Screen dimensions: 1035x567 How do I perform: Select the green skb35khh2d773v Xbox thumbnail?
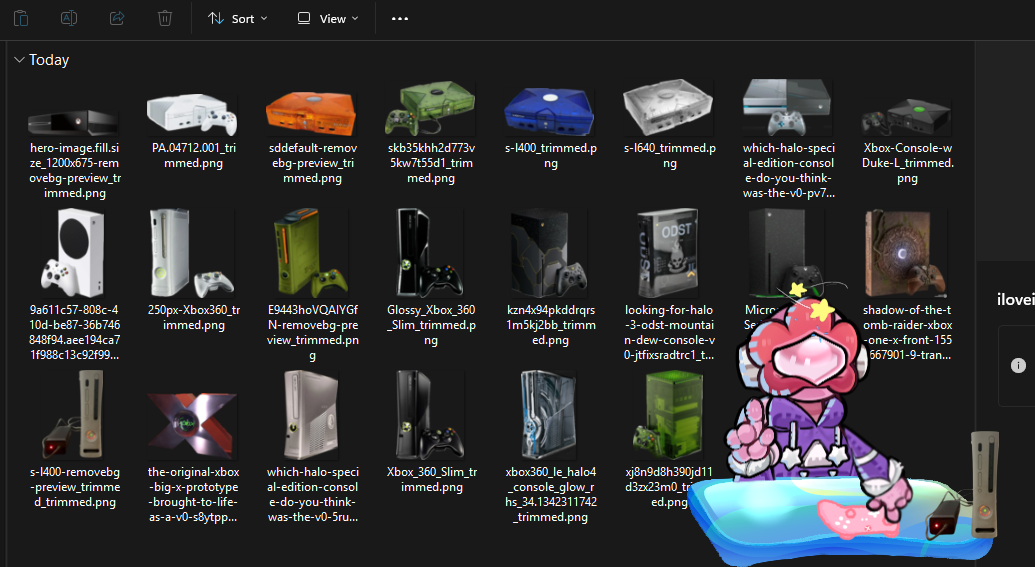point(430,109)
